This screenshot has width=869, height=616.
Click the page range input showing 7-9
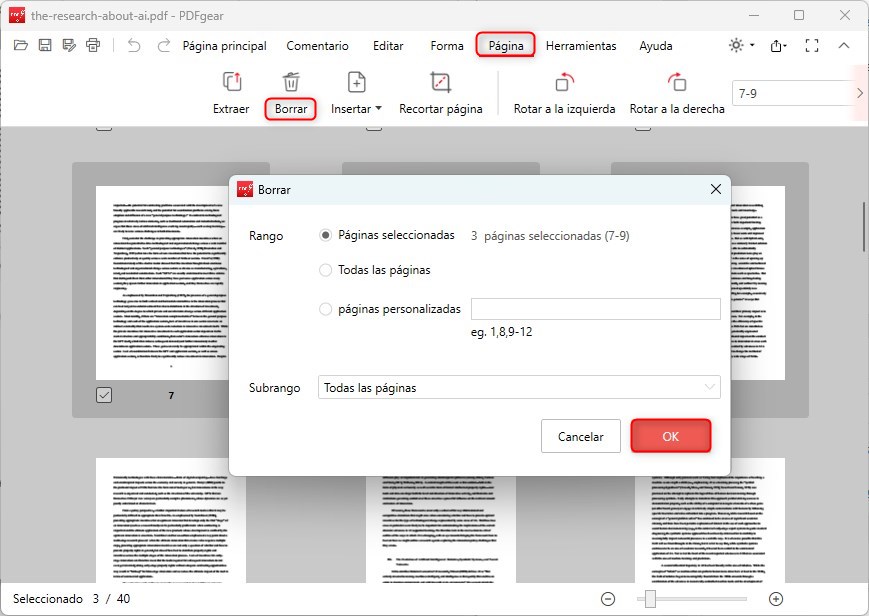coord(793,92)
